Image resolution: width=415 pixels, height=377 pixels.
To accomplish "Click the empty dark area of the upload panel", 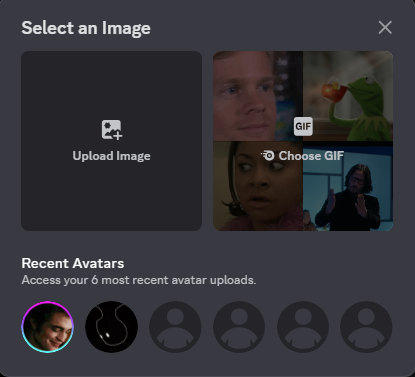I will tap(112, 200).
